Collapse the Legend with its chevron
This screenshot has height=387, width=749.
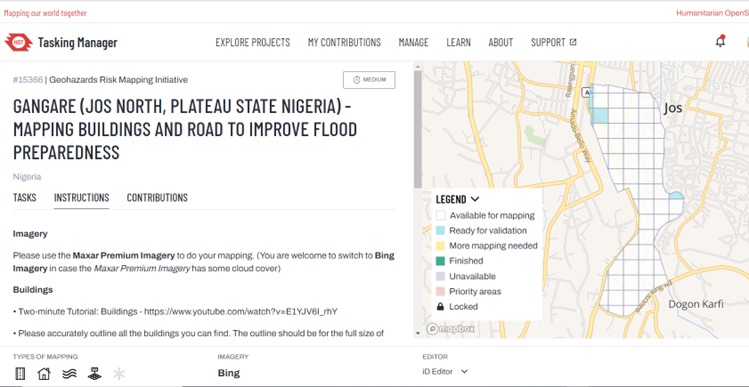(475, 199)
